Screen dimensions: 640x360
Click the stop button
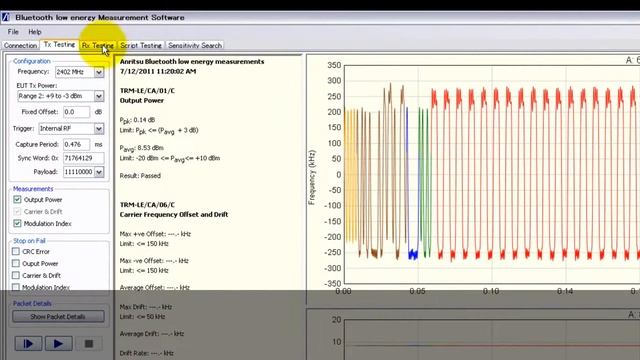tap(89, 344)
